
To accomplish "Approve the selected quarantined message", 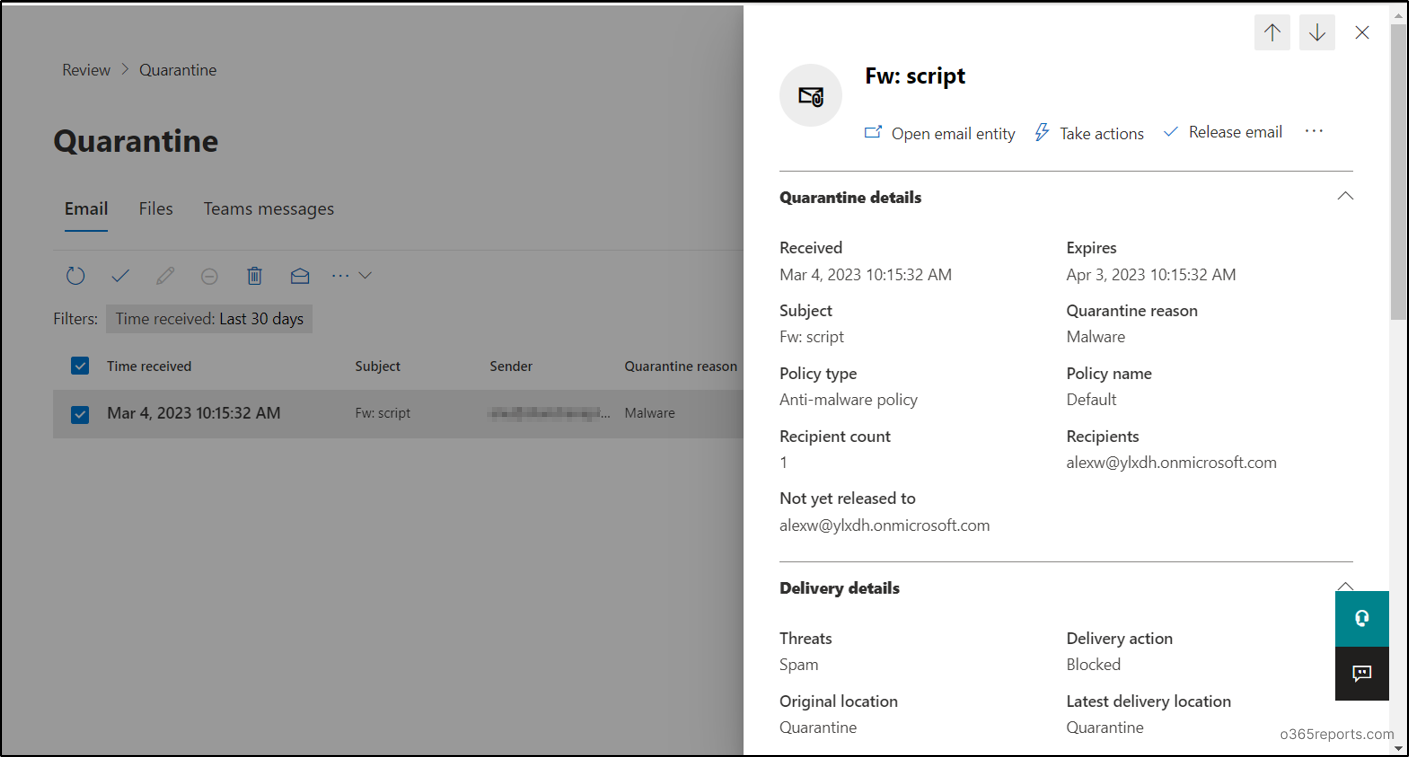I will click(x=120, y=275).
